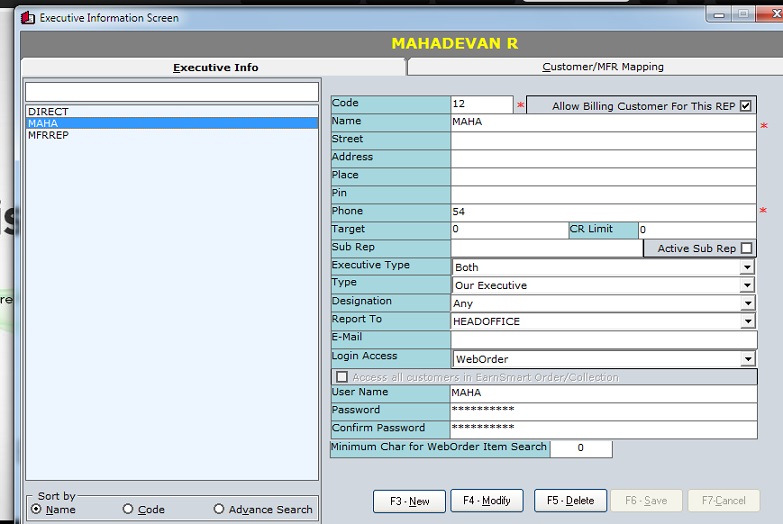The height and width of the screenshot is (524, 783).
Task: Click the Executive Information Screen app icon
Action: [28, 18]
